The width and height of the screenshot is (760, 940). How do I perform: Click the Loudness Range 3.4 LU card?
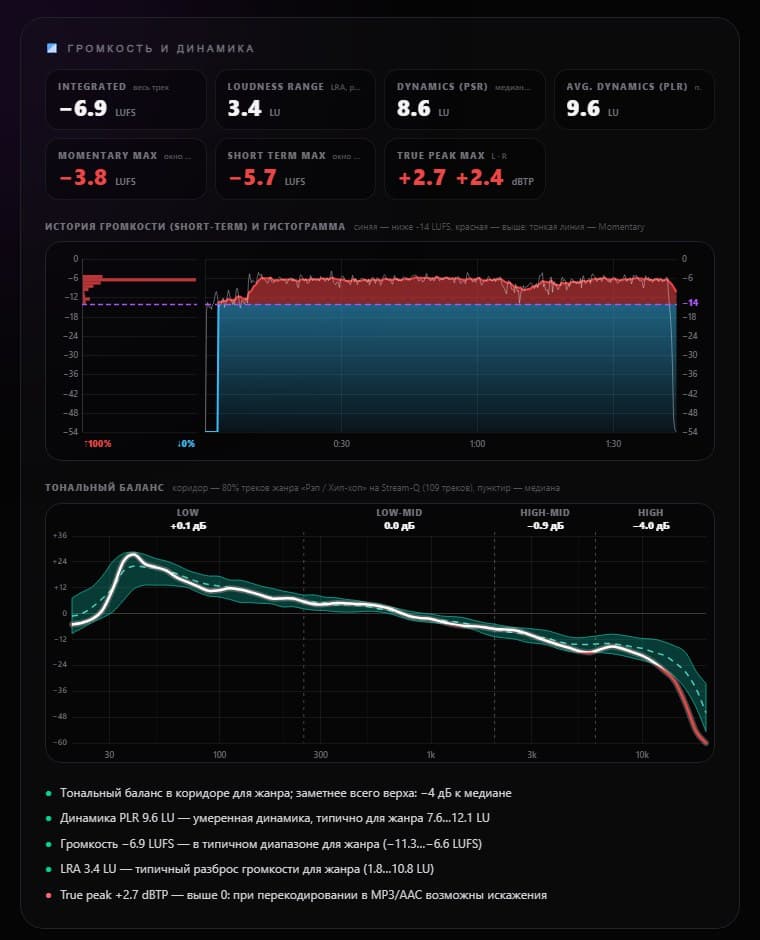pyautogui.click(x=295, y=100)
